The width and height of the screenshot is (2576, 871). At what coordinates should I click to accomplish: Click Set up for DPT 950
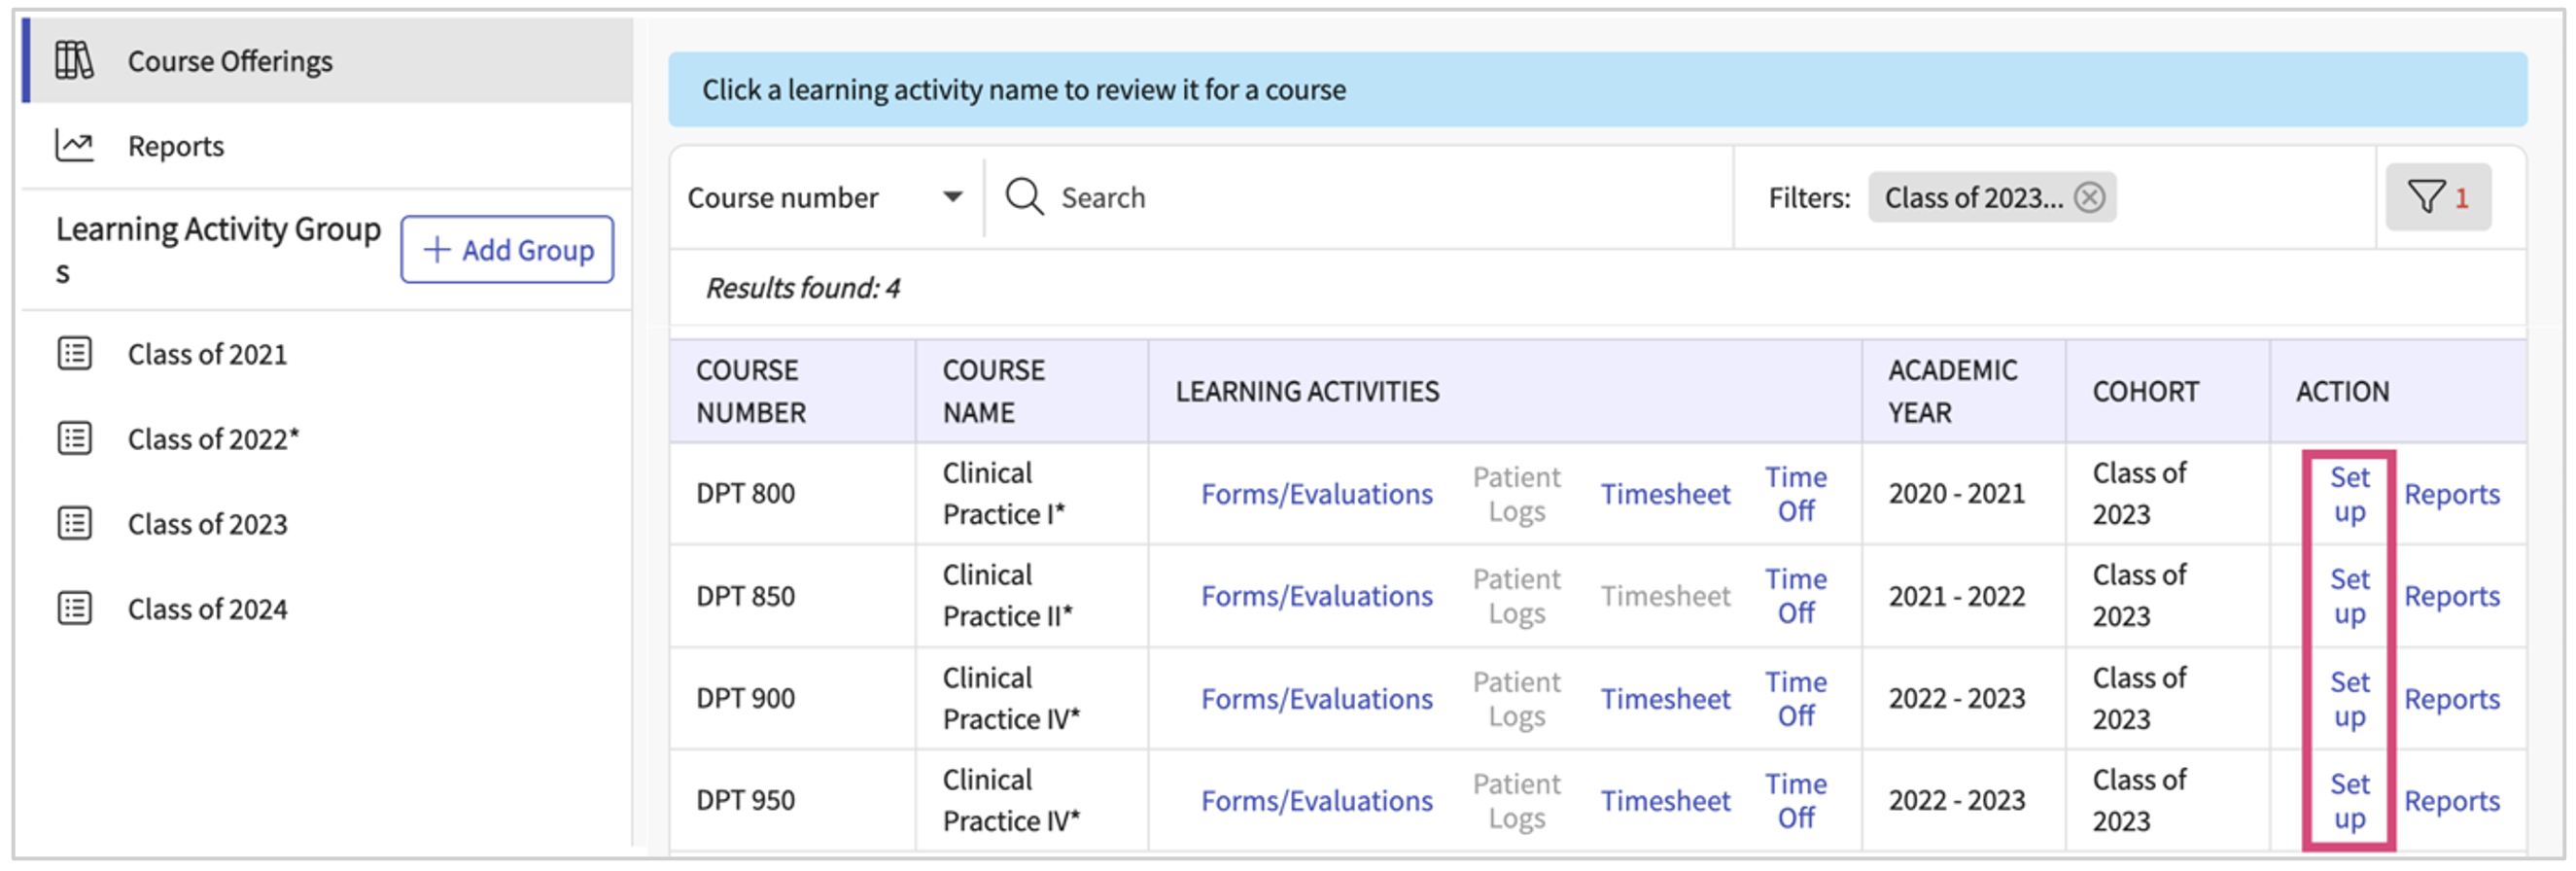click(x=2349, y=801)
